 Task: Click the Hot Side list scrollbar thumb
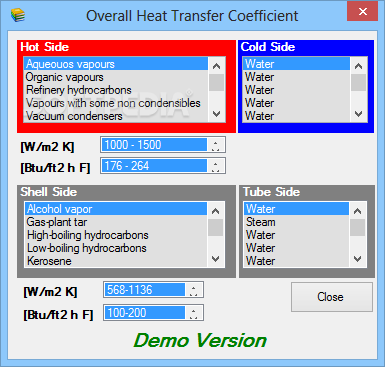217,82
